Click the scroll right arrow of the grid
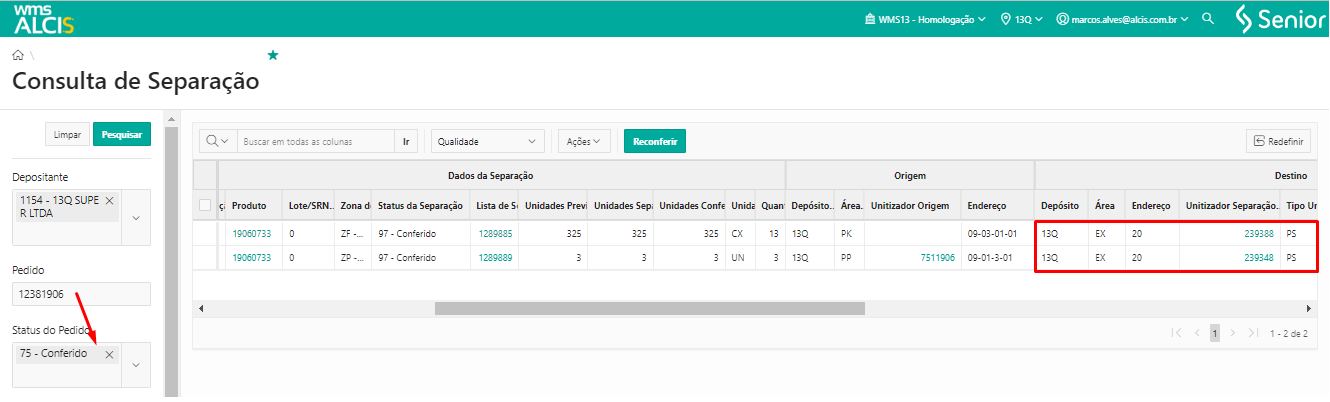This screenshot has height=402, width=1330. pyautogui.click(x=1309, y=309)
